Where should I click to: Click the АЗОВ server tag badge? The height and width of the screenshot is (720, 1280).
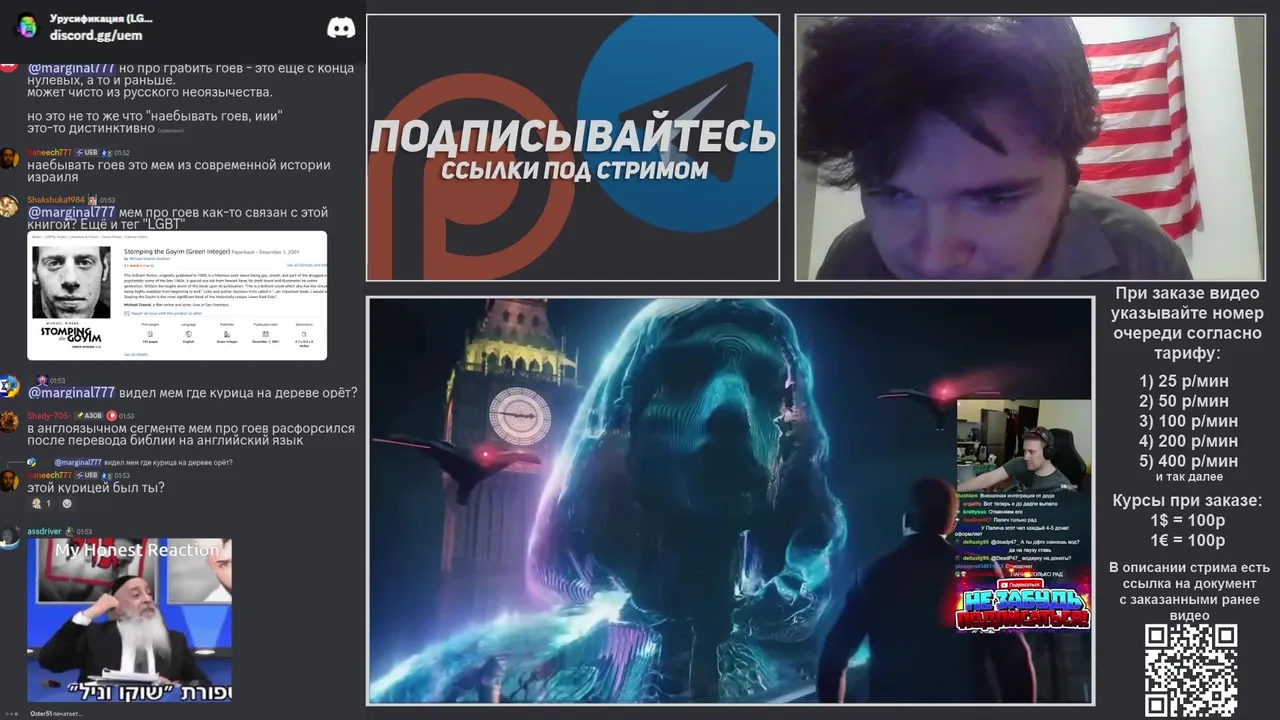(x=90, y=415)
